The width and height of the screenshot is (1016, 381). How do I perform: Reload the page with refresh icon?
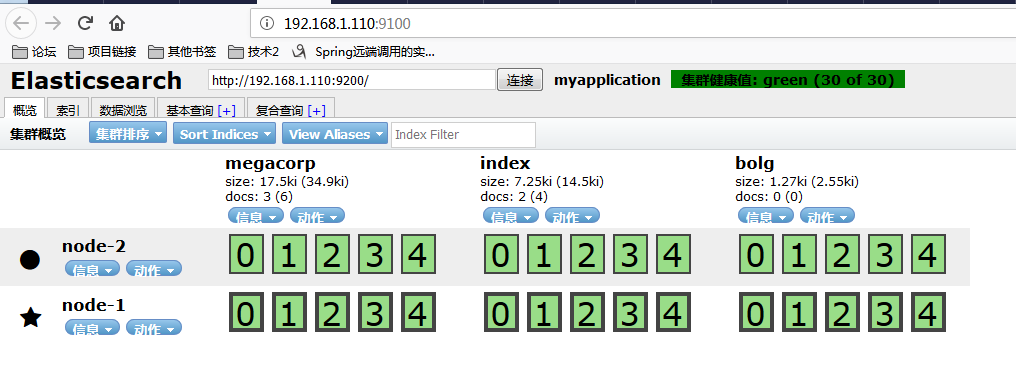tap(85, 23)
